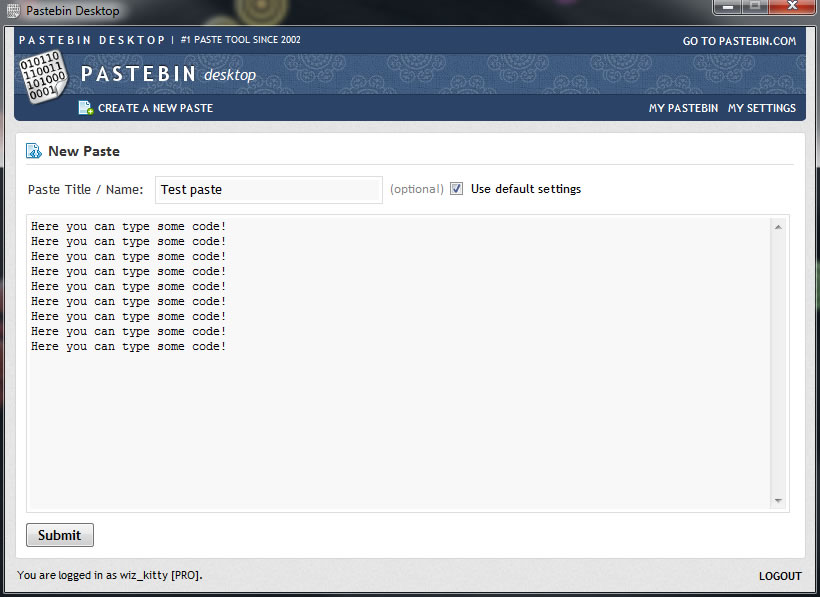Follow the Go to Pastebin.com link
Image resolution: width=820 pixels, height=597 pixels.
pos(739,41)
